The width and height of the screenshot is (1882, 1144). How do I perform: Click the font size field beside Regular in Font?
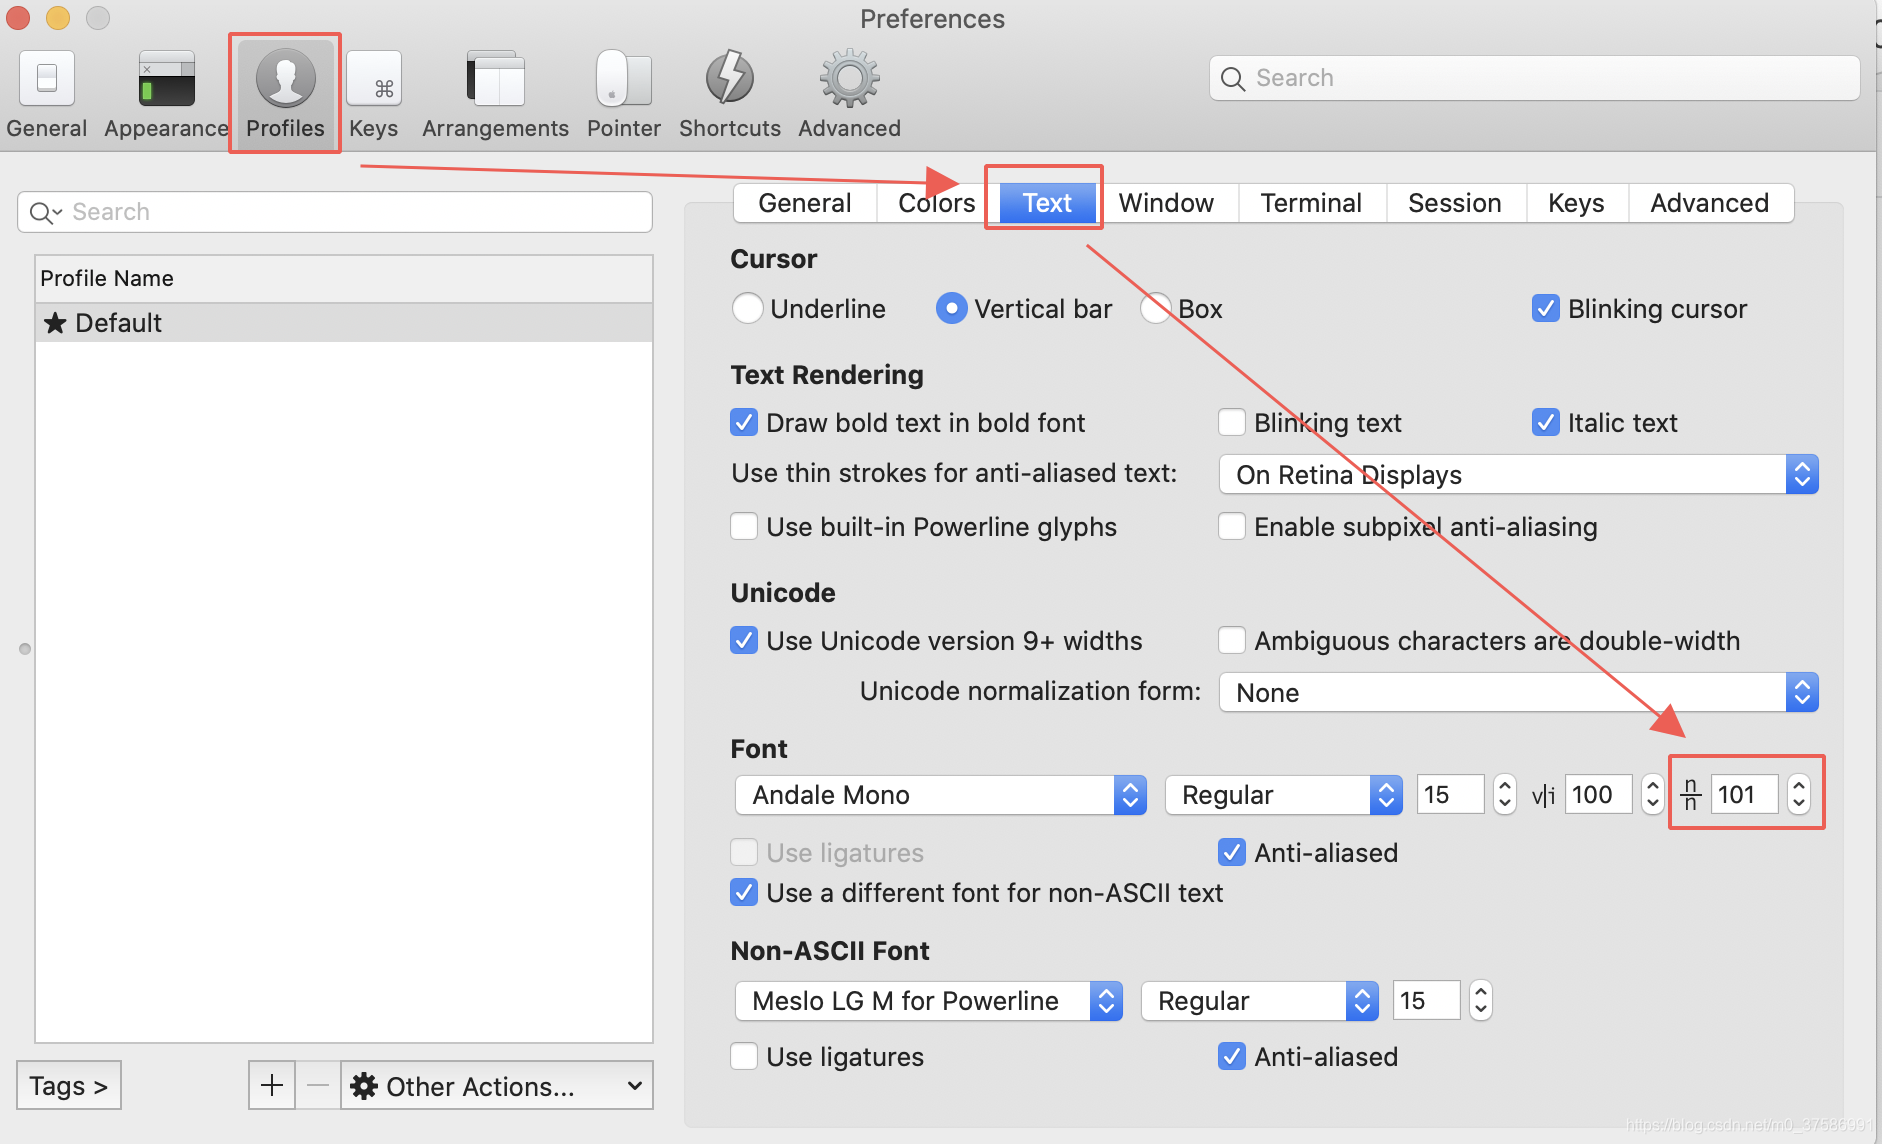coord(1451,795)
